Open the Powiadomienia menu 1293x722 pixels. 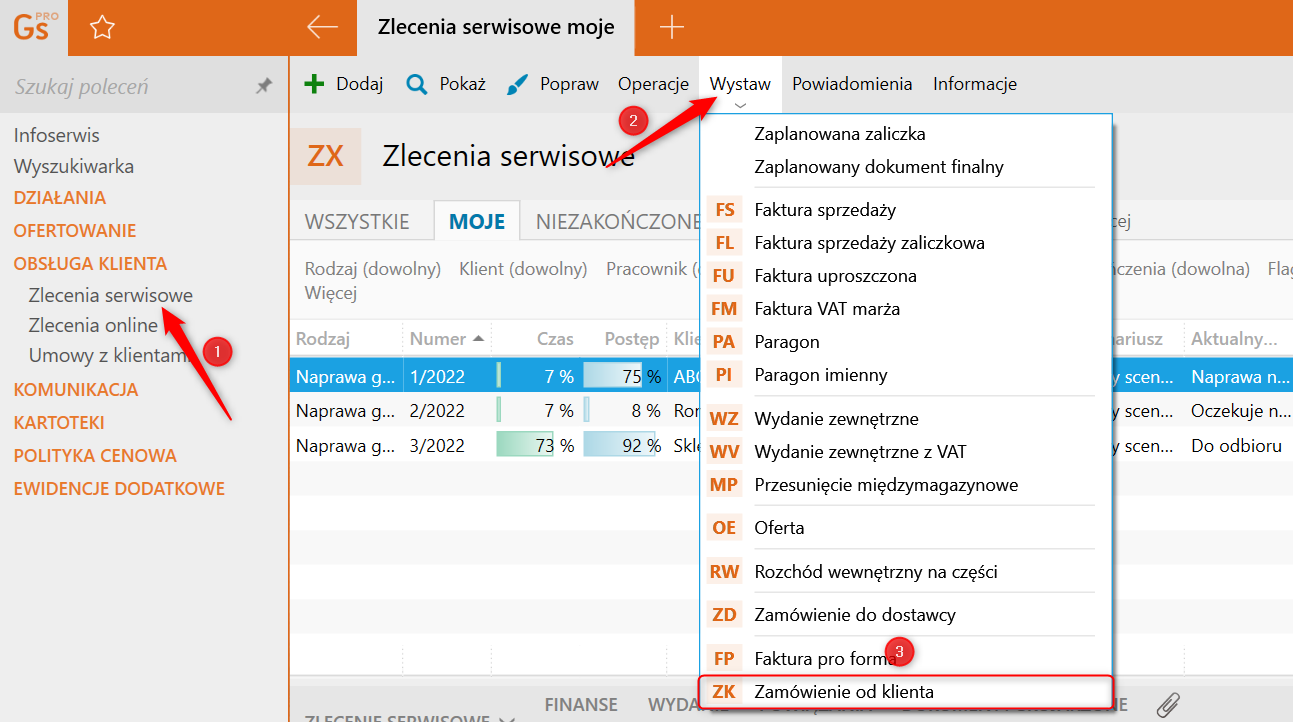(x=852, y=84)
